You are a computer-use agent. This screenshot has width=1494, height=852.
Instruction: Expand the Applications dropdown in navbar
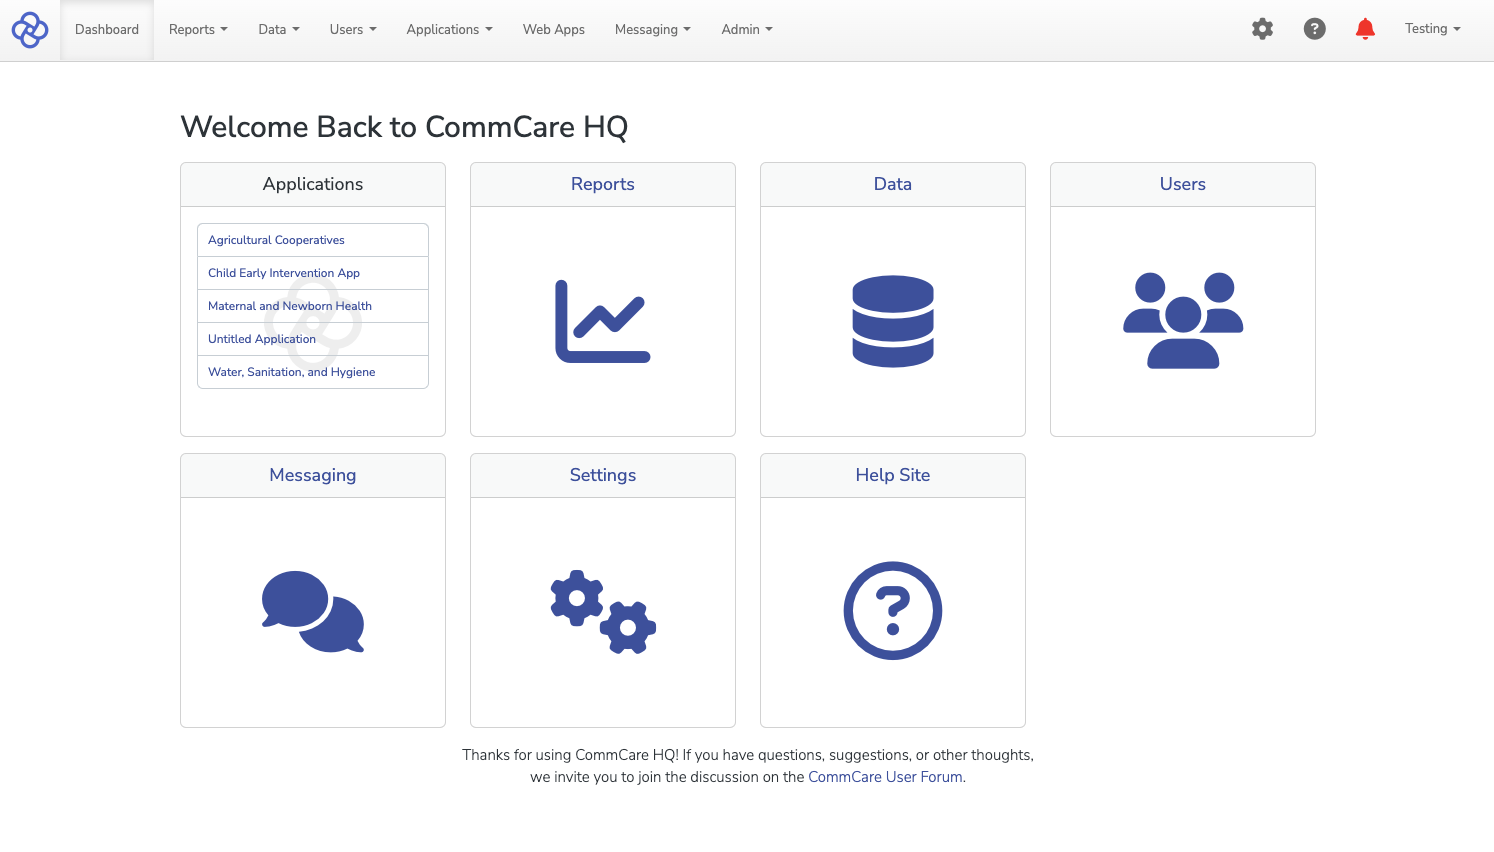449,30
